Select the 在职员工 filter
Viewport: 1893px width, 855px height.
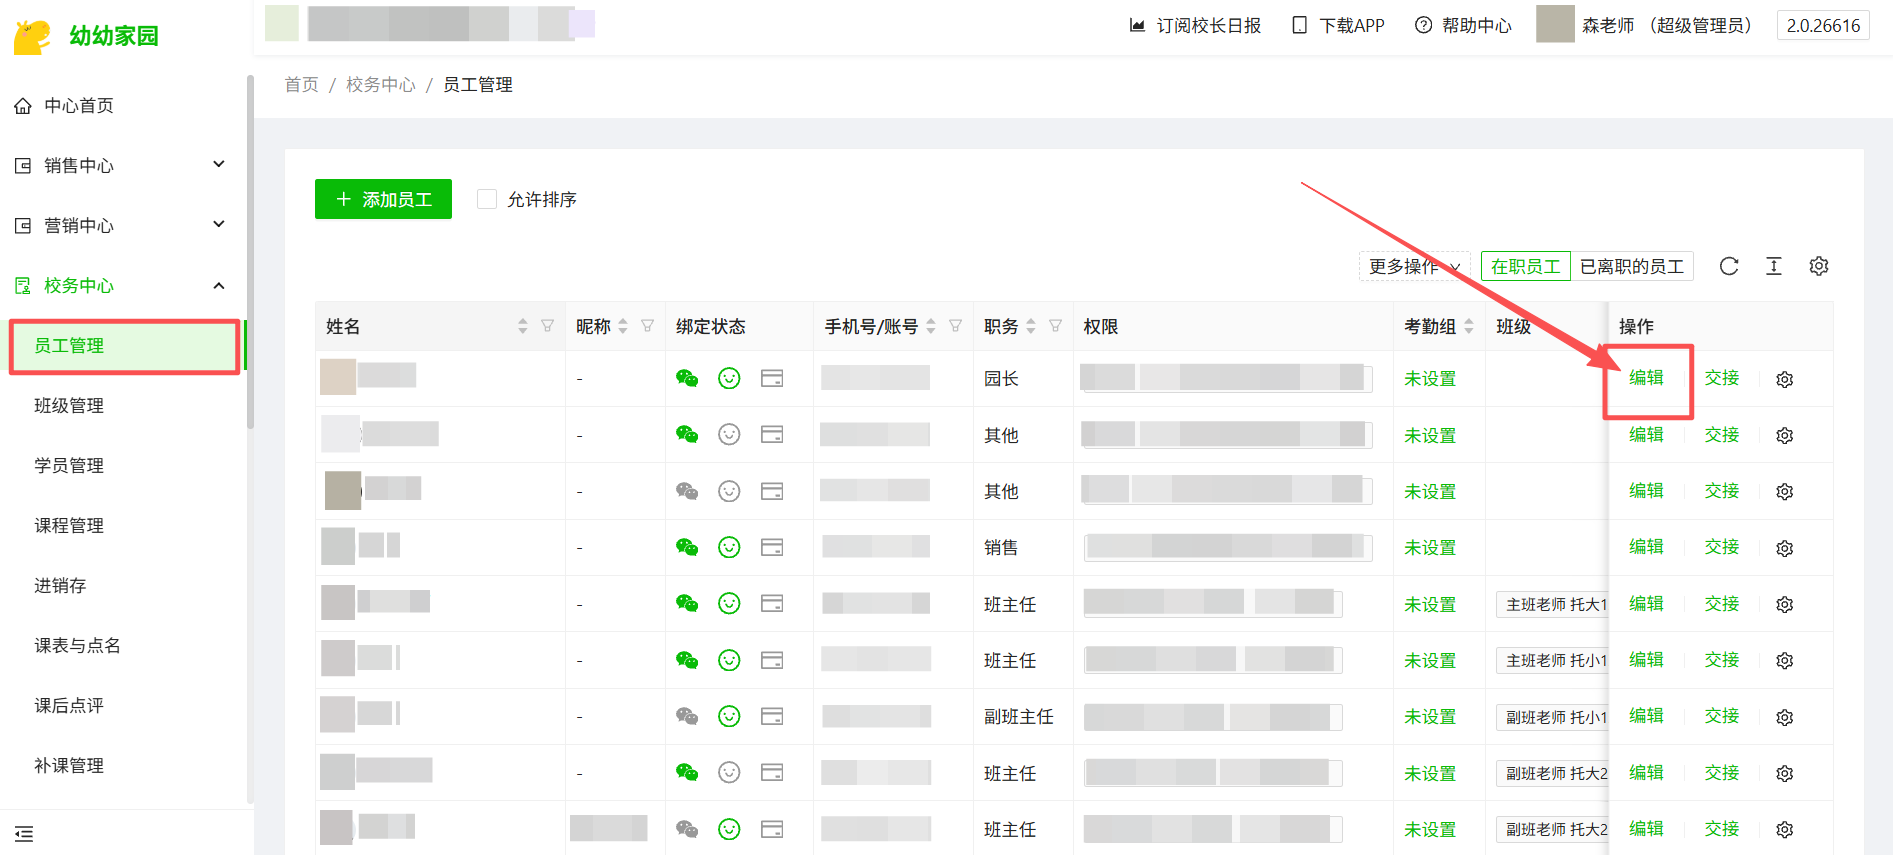coord(1525,266)
